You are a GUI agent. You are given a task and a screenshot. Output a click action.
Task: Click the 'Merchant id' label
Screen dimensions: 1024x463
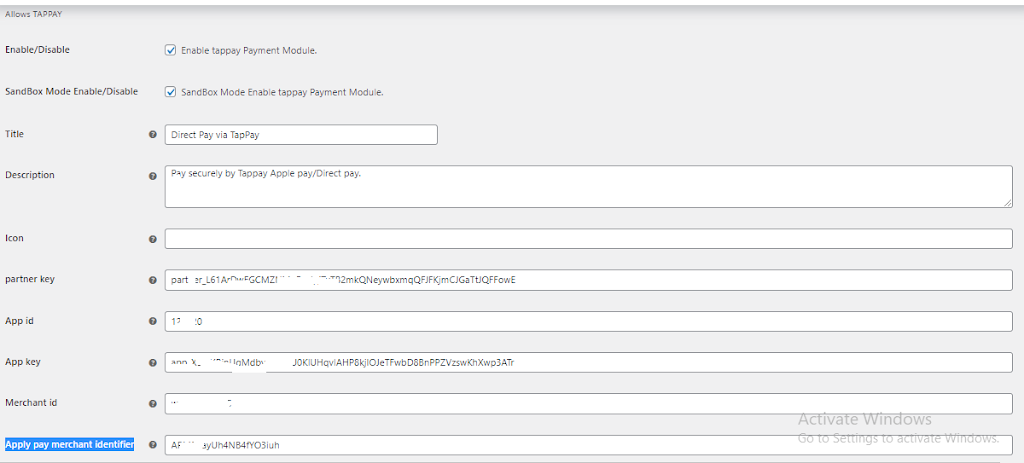tap(31, 402)
